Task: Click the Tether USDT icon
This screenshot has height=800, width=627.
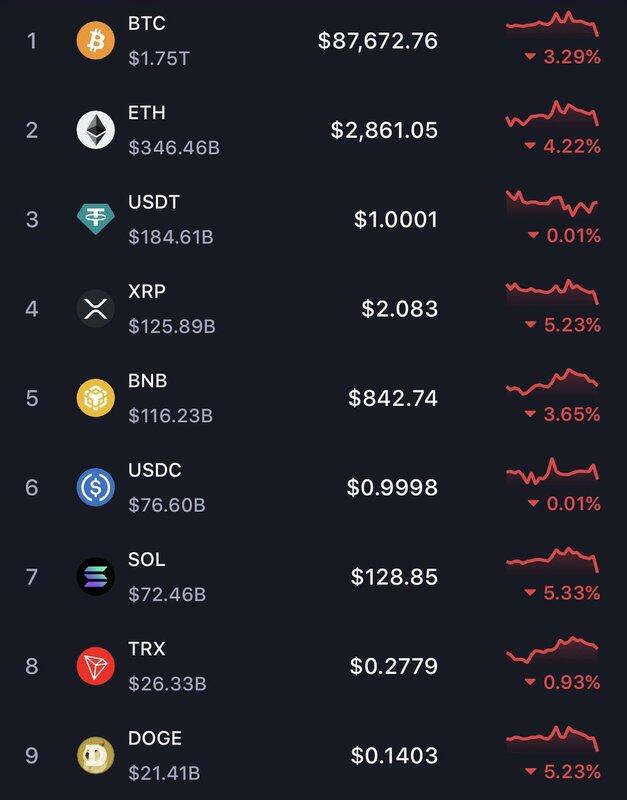Action: pyautogui.click(x=96, y=219)
